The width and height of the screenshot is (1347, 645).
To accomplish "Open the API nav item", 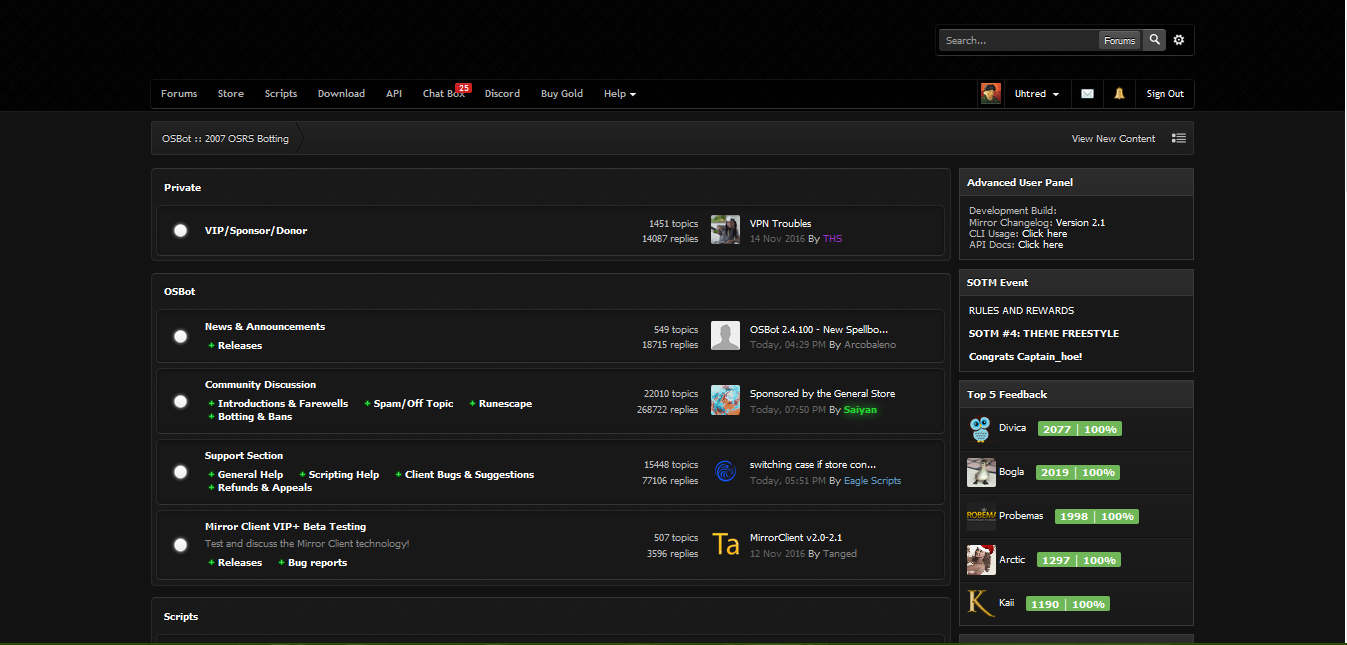I will pyautogui.click(x=394, y=94).
